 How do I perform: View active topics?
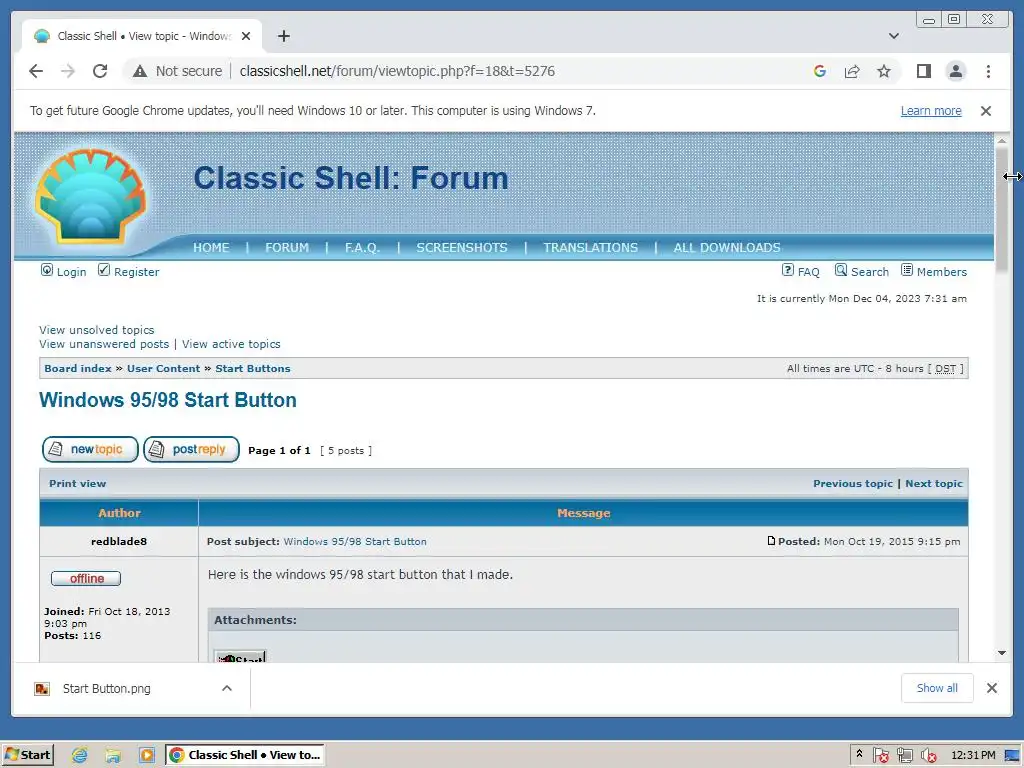coord(231,344)
